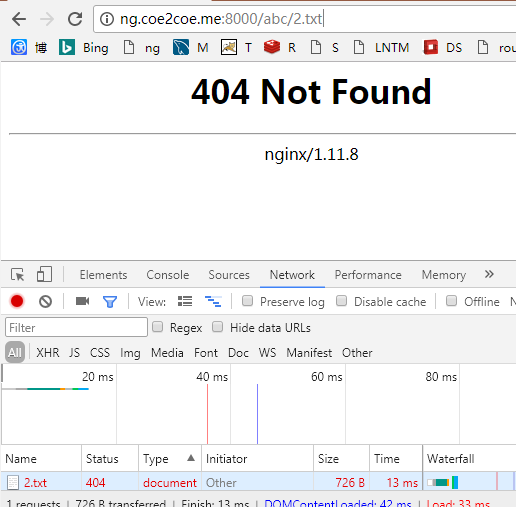Go back with the browser back arrow
The image size is (516, 507).
(19, 19)
